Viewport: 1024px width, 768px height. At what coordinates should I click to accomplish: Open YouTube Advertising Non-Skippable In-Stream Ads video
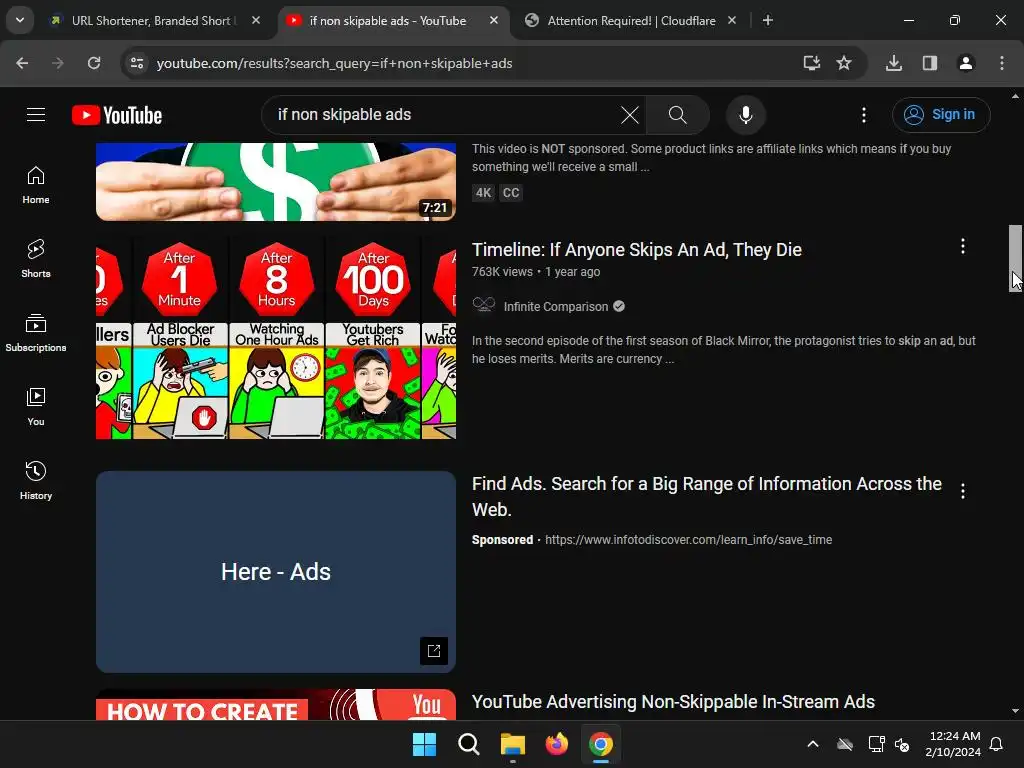673,702
